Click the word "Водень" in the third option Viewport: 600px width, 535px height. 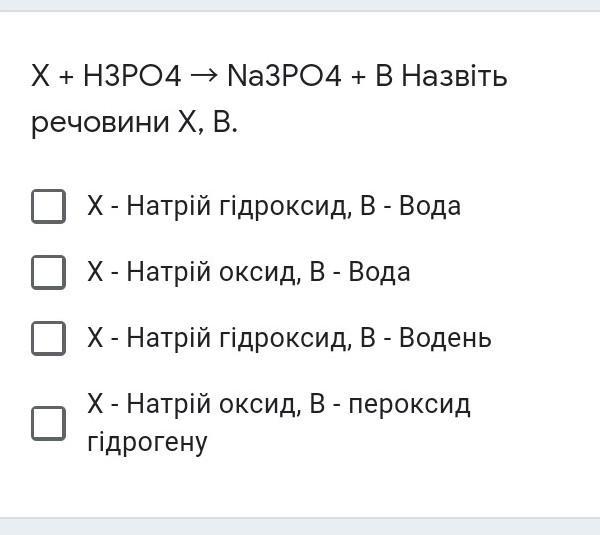445,338
